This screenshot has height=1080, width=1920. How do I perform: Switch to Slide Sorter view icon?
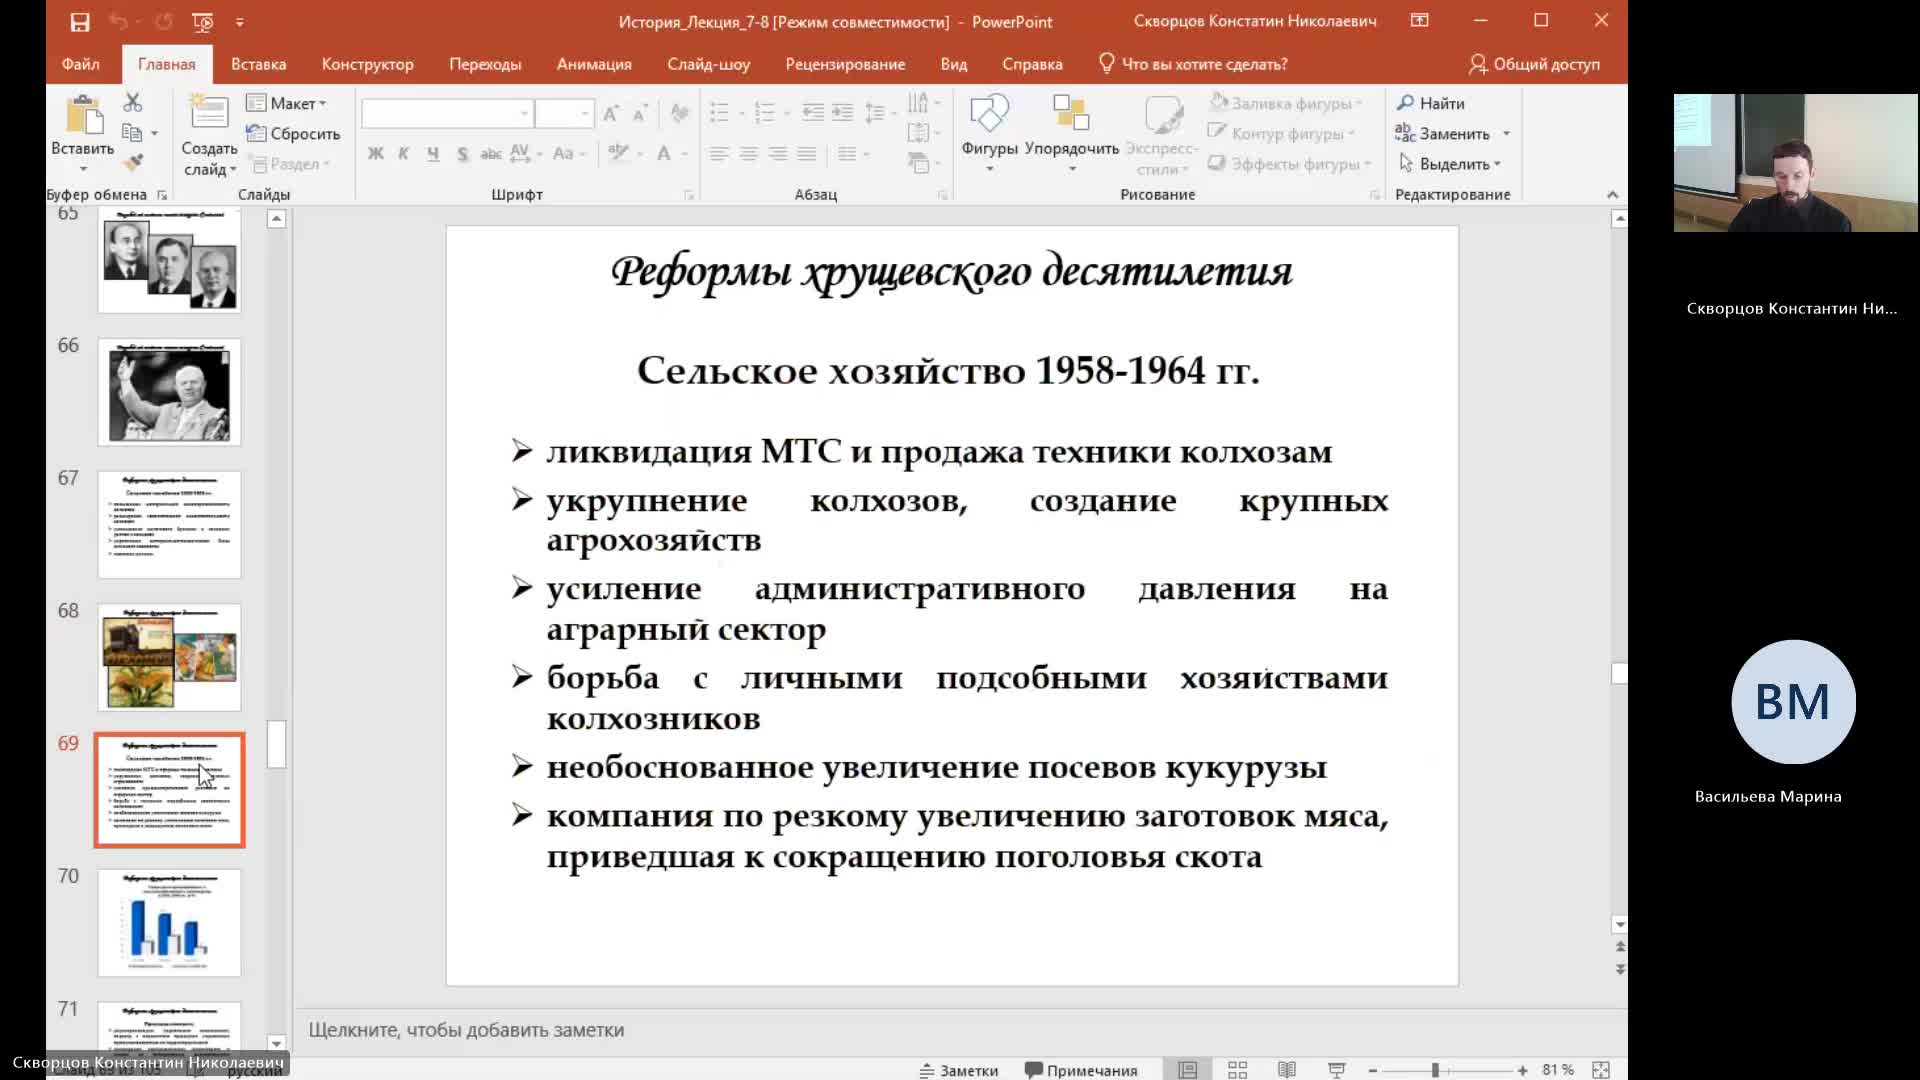pyautogui.click(x=1237, y=1070)
